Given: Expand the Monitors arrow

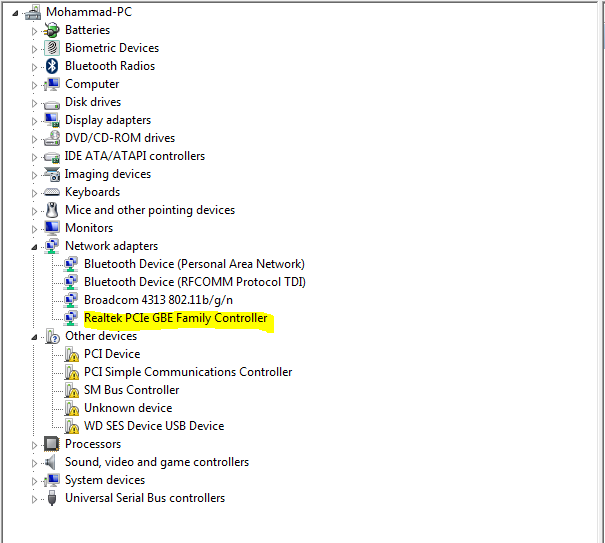Looking at the screenshot, I should [x=34, y=229].
